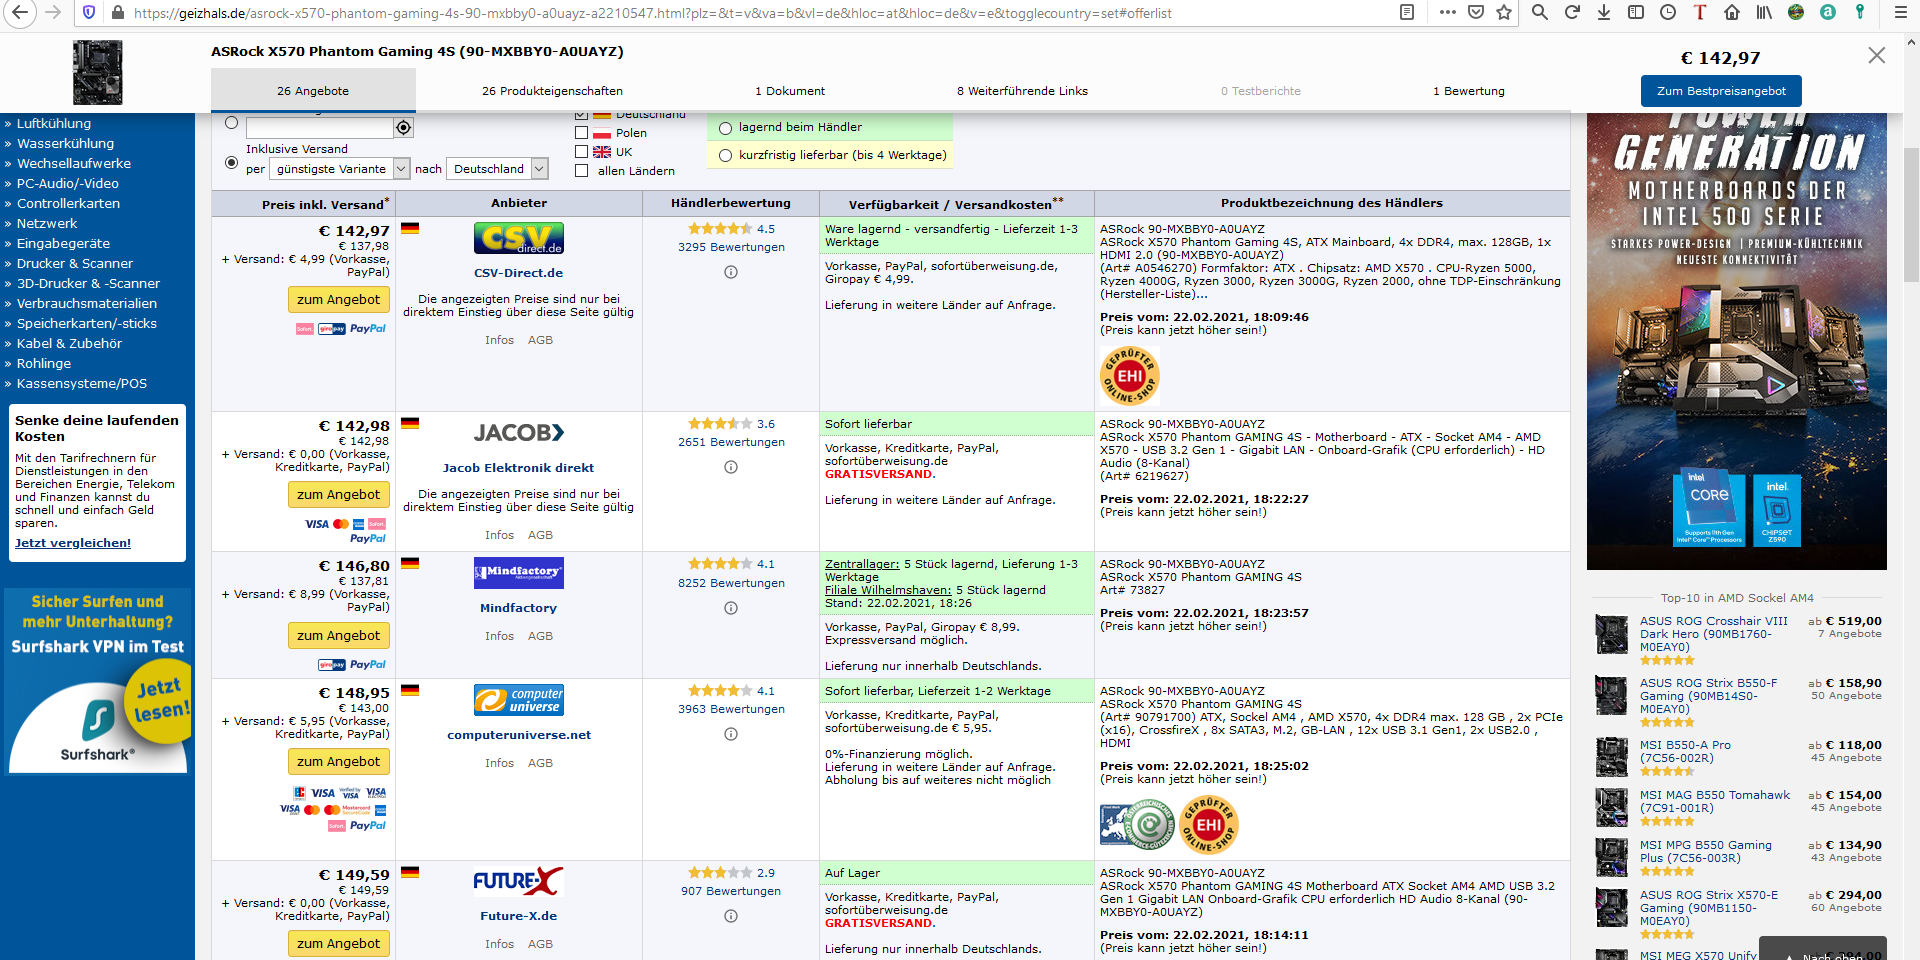Open info icon under Mindfactory rating
Image resolution: width=1920 pixels, height=960 pixels.
coord(731,608)
